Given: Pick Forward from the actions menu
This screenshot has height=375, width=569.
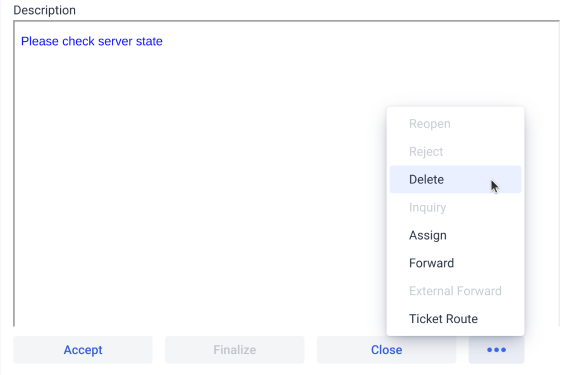Looking at the screenshot, I should (x=455, y=263).
